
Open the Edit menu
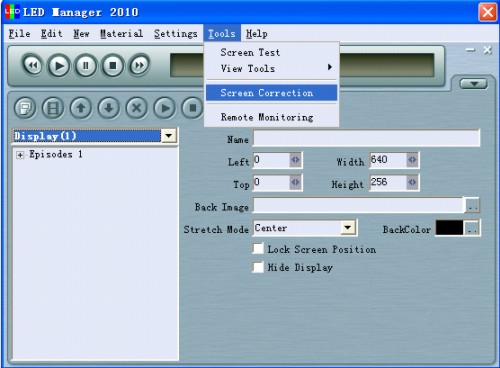coord(52,34)
